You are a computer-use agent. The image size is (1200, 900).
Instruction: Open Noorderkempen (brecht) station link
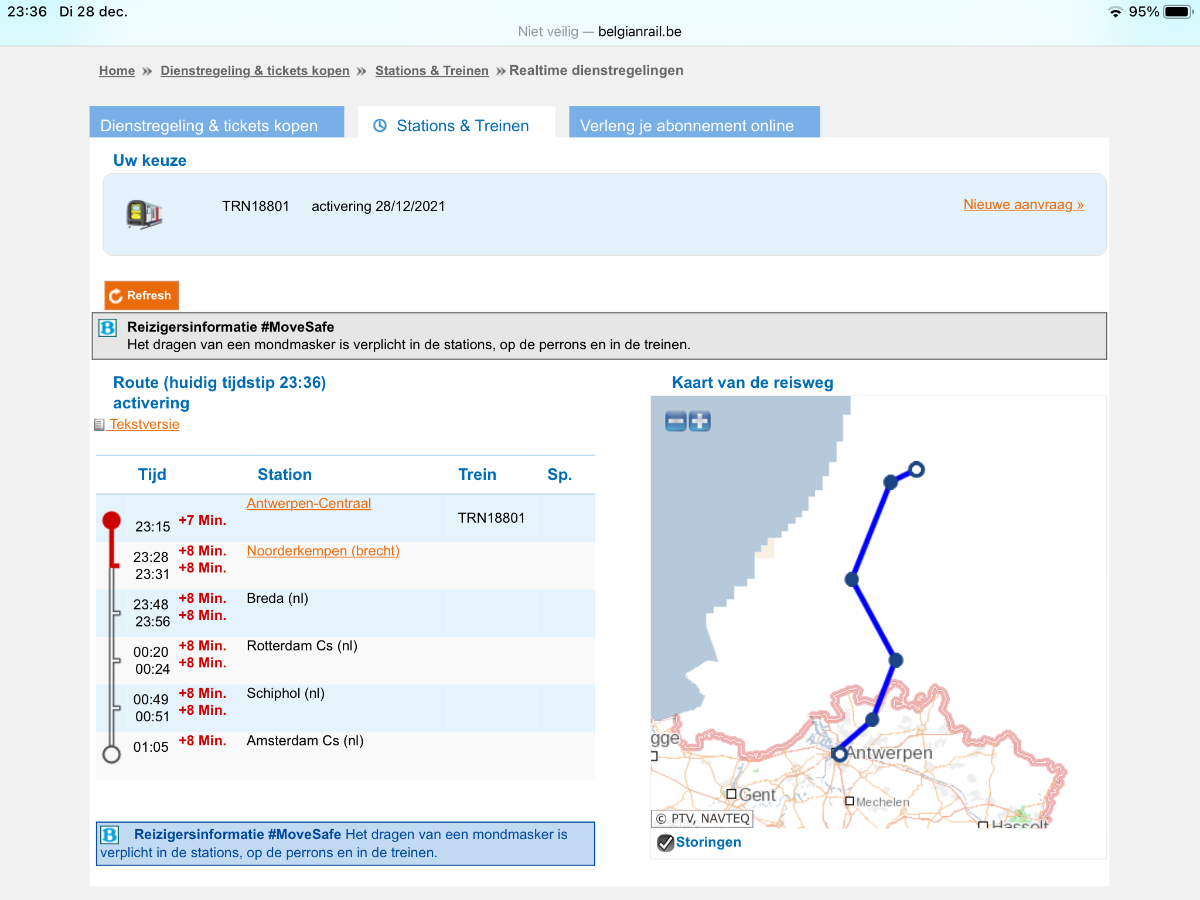[x=323, y=551]
